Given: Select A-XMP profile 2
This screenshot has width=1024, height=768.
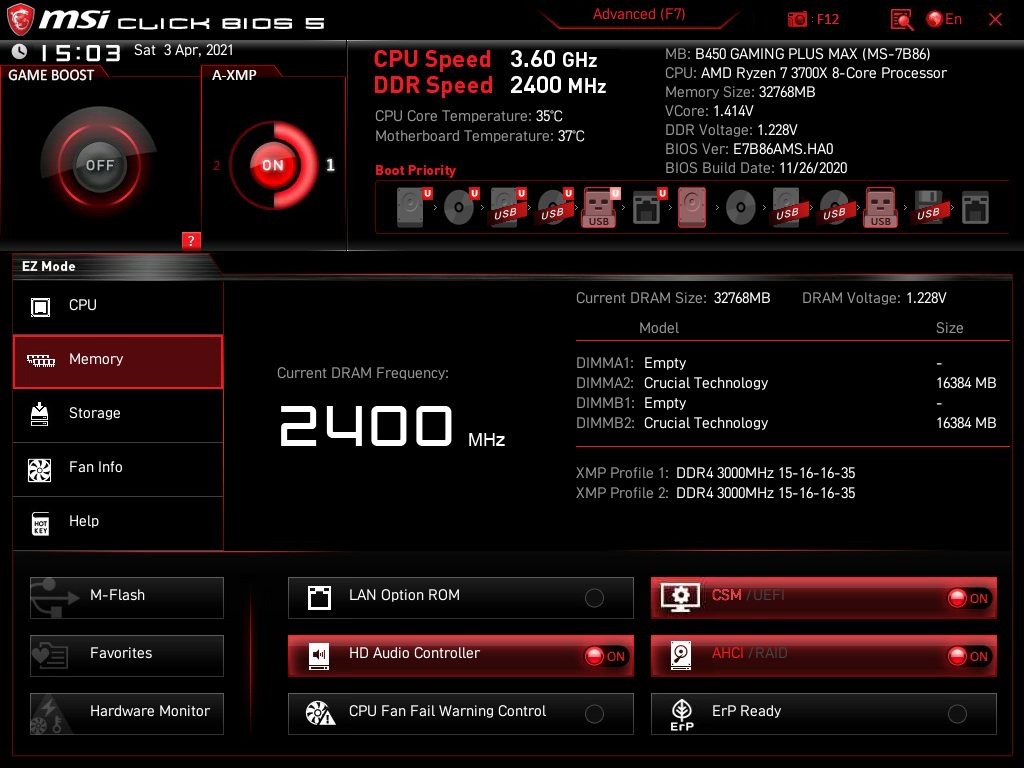Looking at the screenshot, I should [216, 166].
